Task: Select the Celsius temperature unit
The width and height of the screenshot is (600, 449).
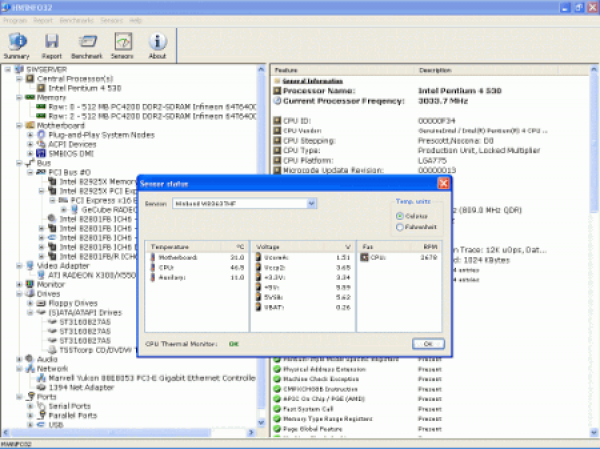Action: click(400, 216)
